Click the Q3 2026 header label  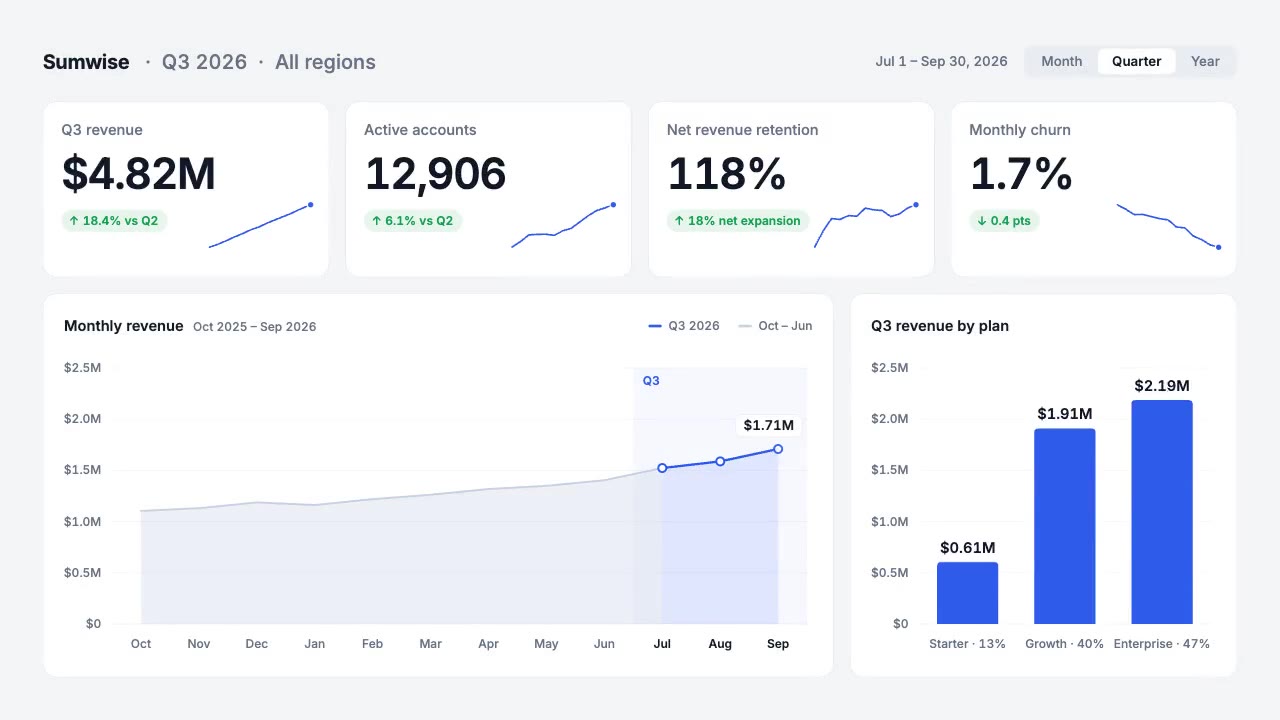click(x=204, y=62)
